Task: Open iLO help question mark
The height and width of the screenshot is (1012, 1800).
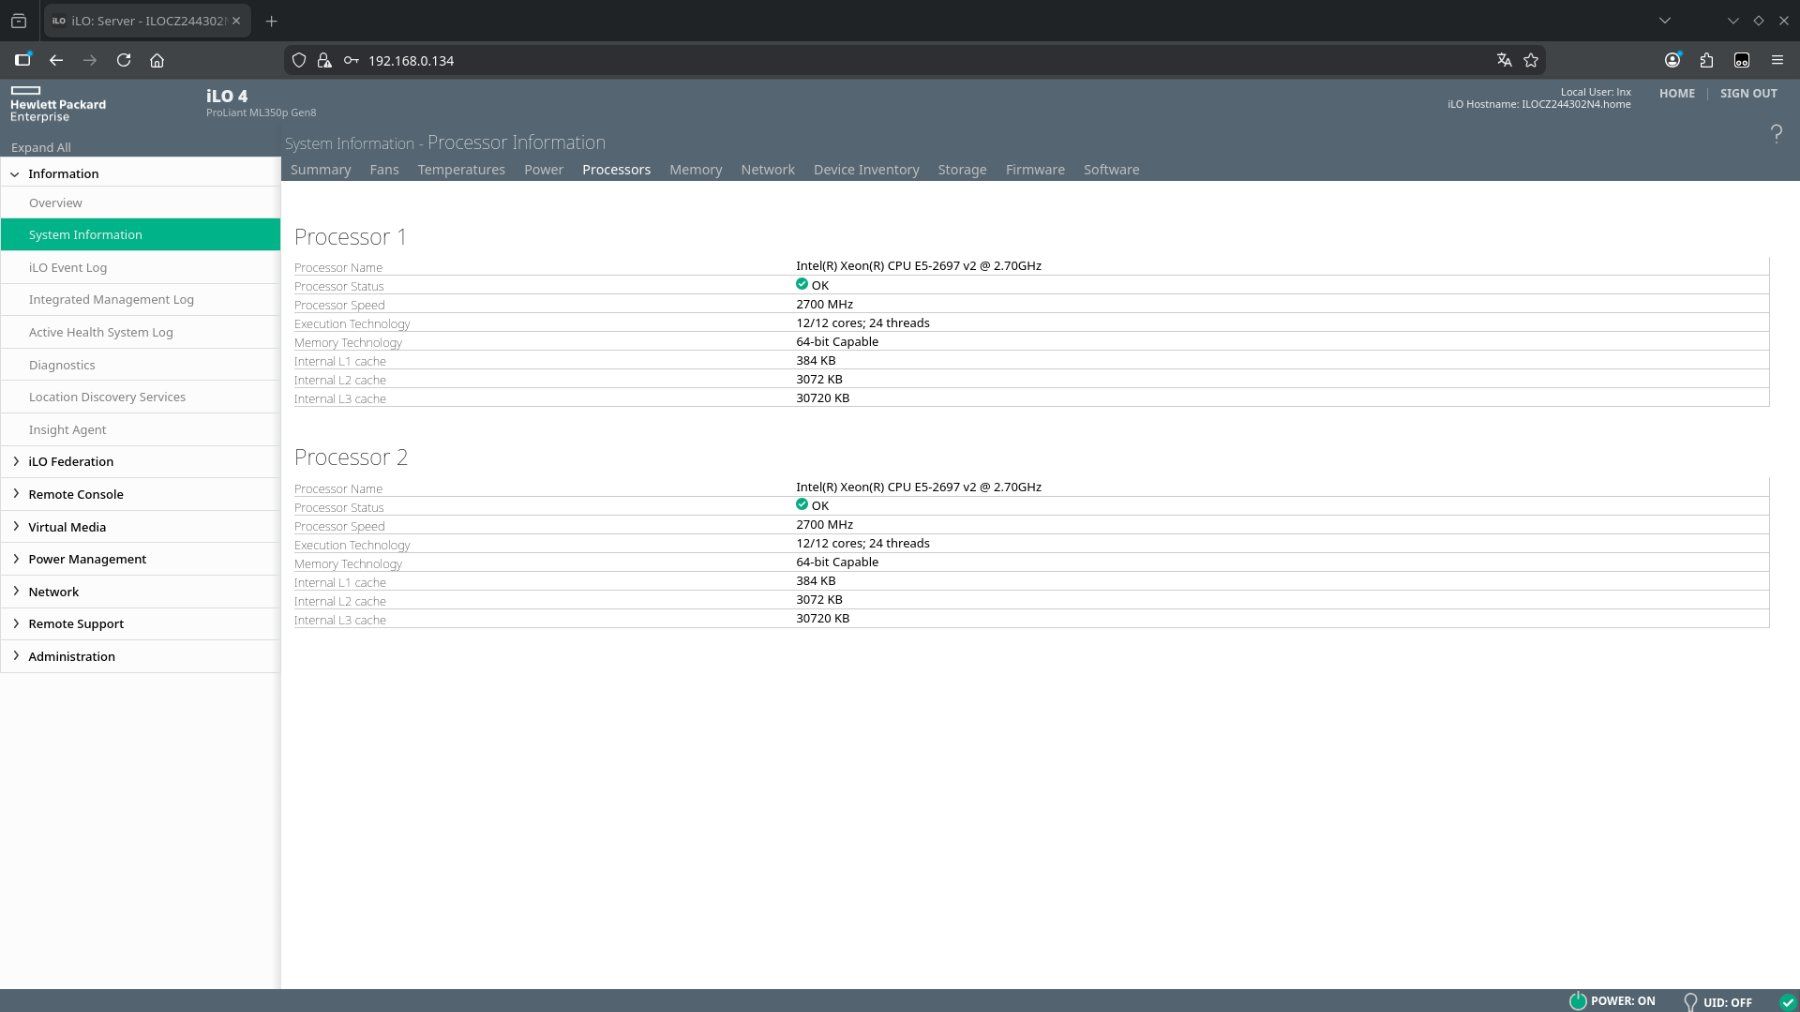Action: click(1776, 133)
